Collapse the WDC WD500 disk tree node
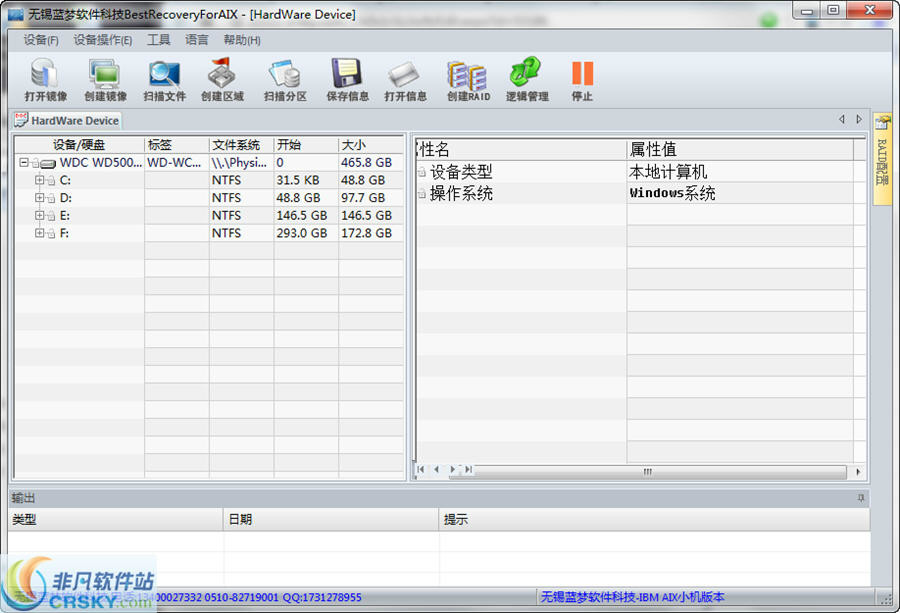 click(x=23, y=162)
